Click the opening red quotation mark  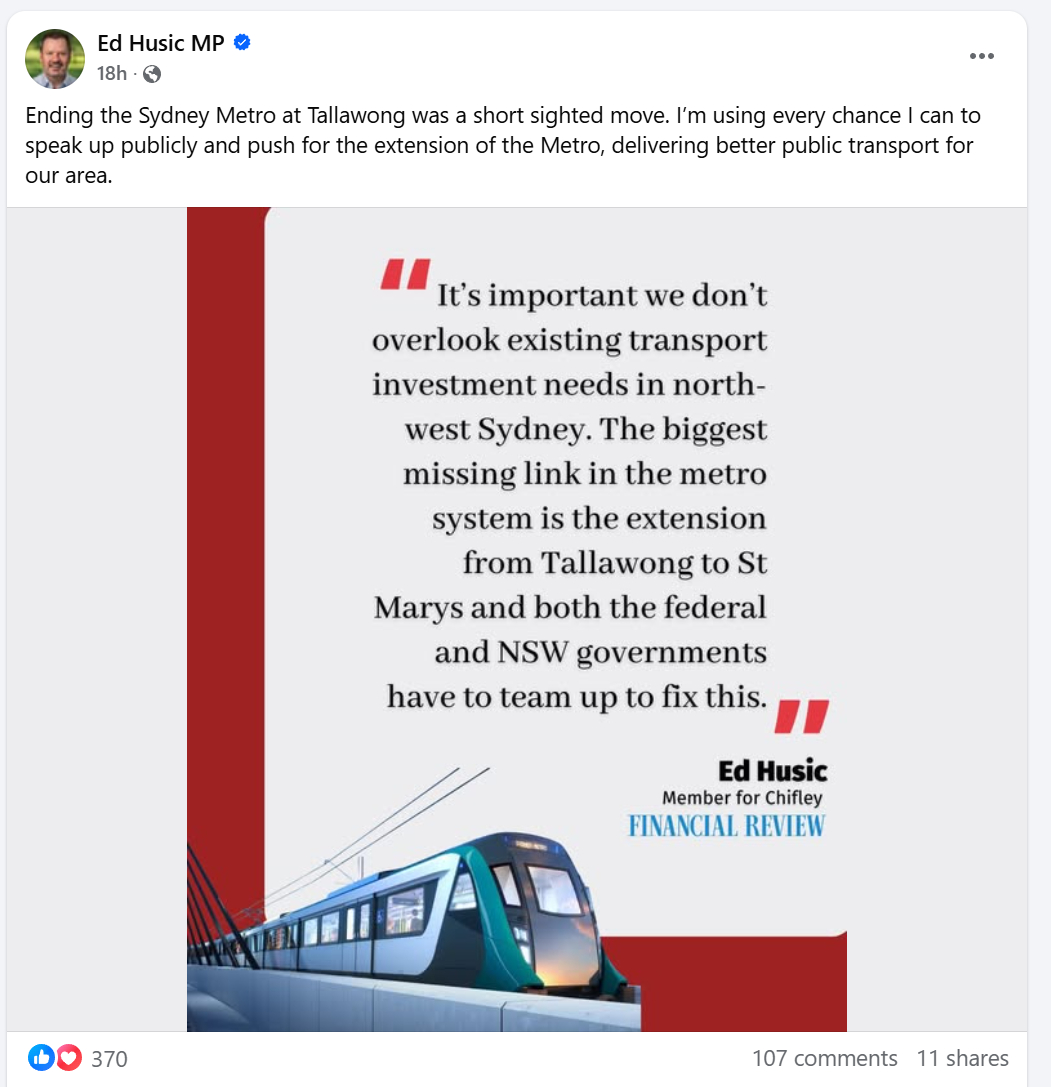pyautogui.click(x=406, y=275)
